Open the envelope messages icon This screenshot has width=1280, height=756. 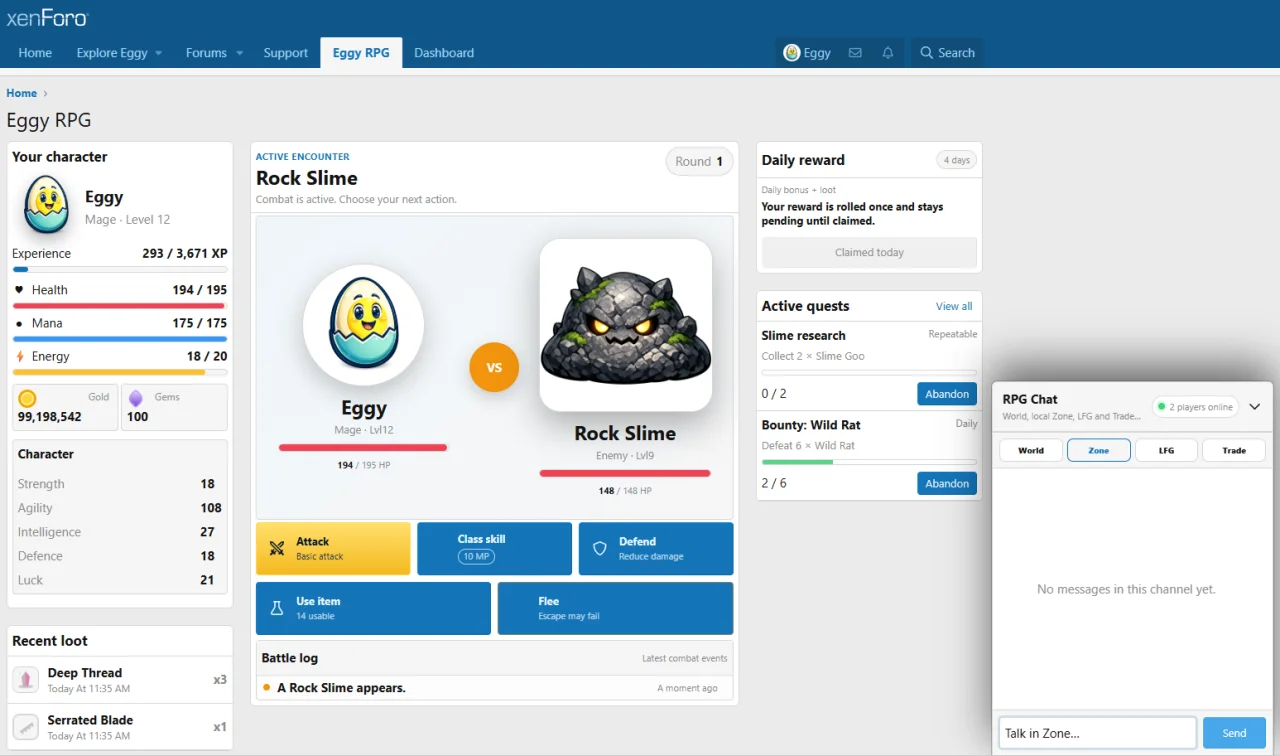coord(855,53)
